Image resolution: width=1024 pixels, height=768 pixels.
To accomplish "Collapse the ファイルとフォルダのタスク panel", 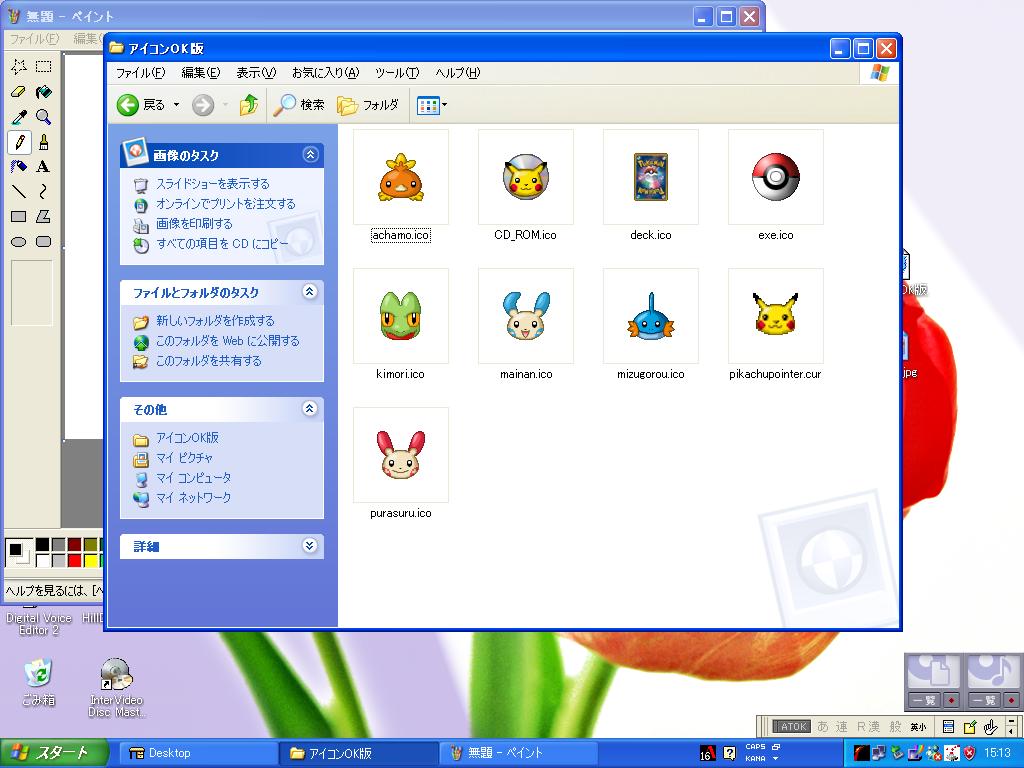I will click(x=310, y=291).
